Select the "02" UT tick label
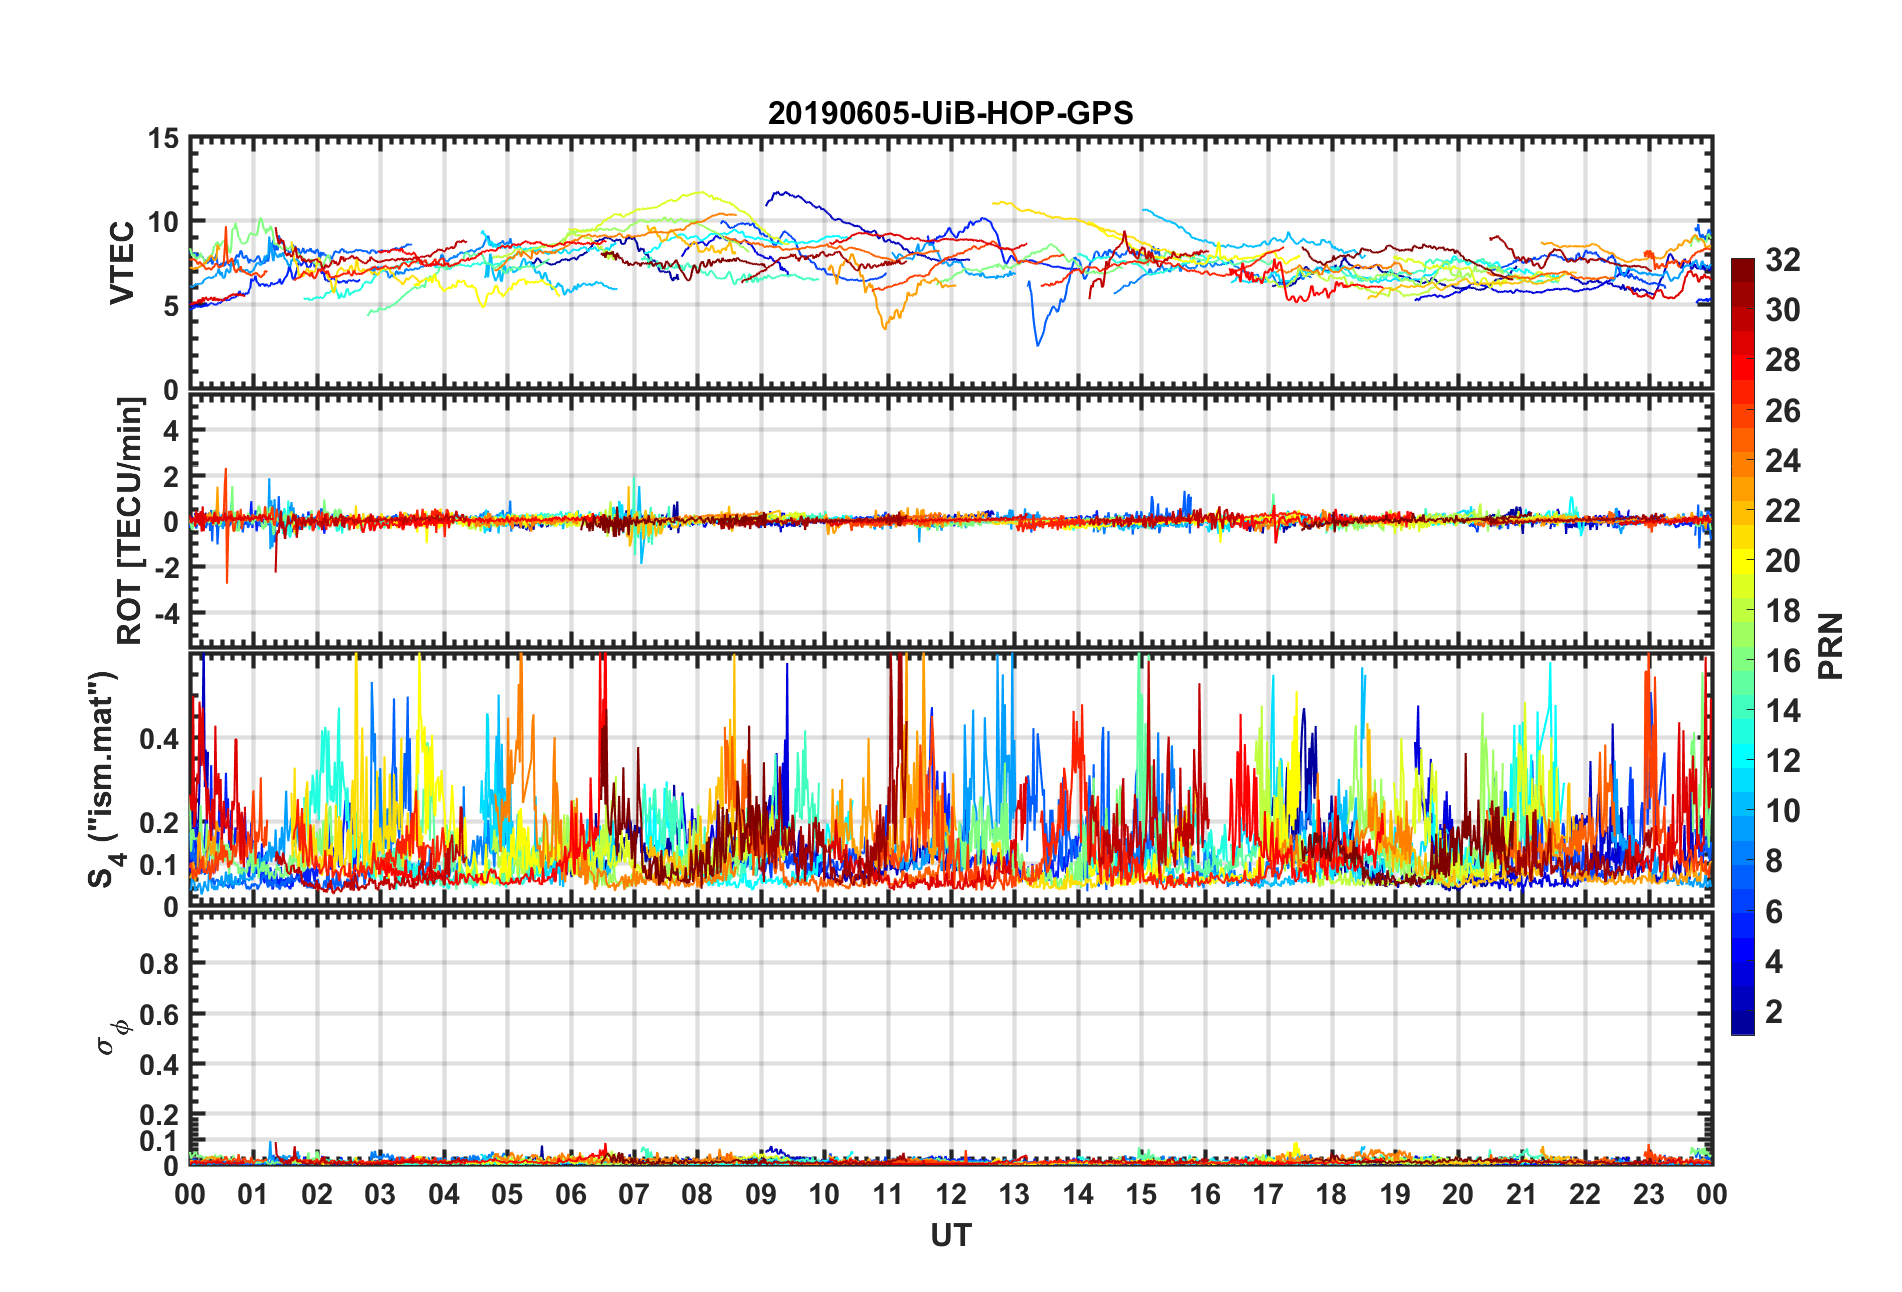1902x1292 pixels. tap(317, 1195)
